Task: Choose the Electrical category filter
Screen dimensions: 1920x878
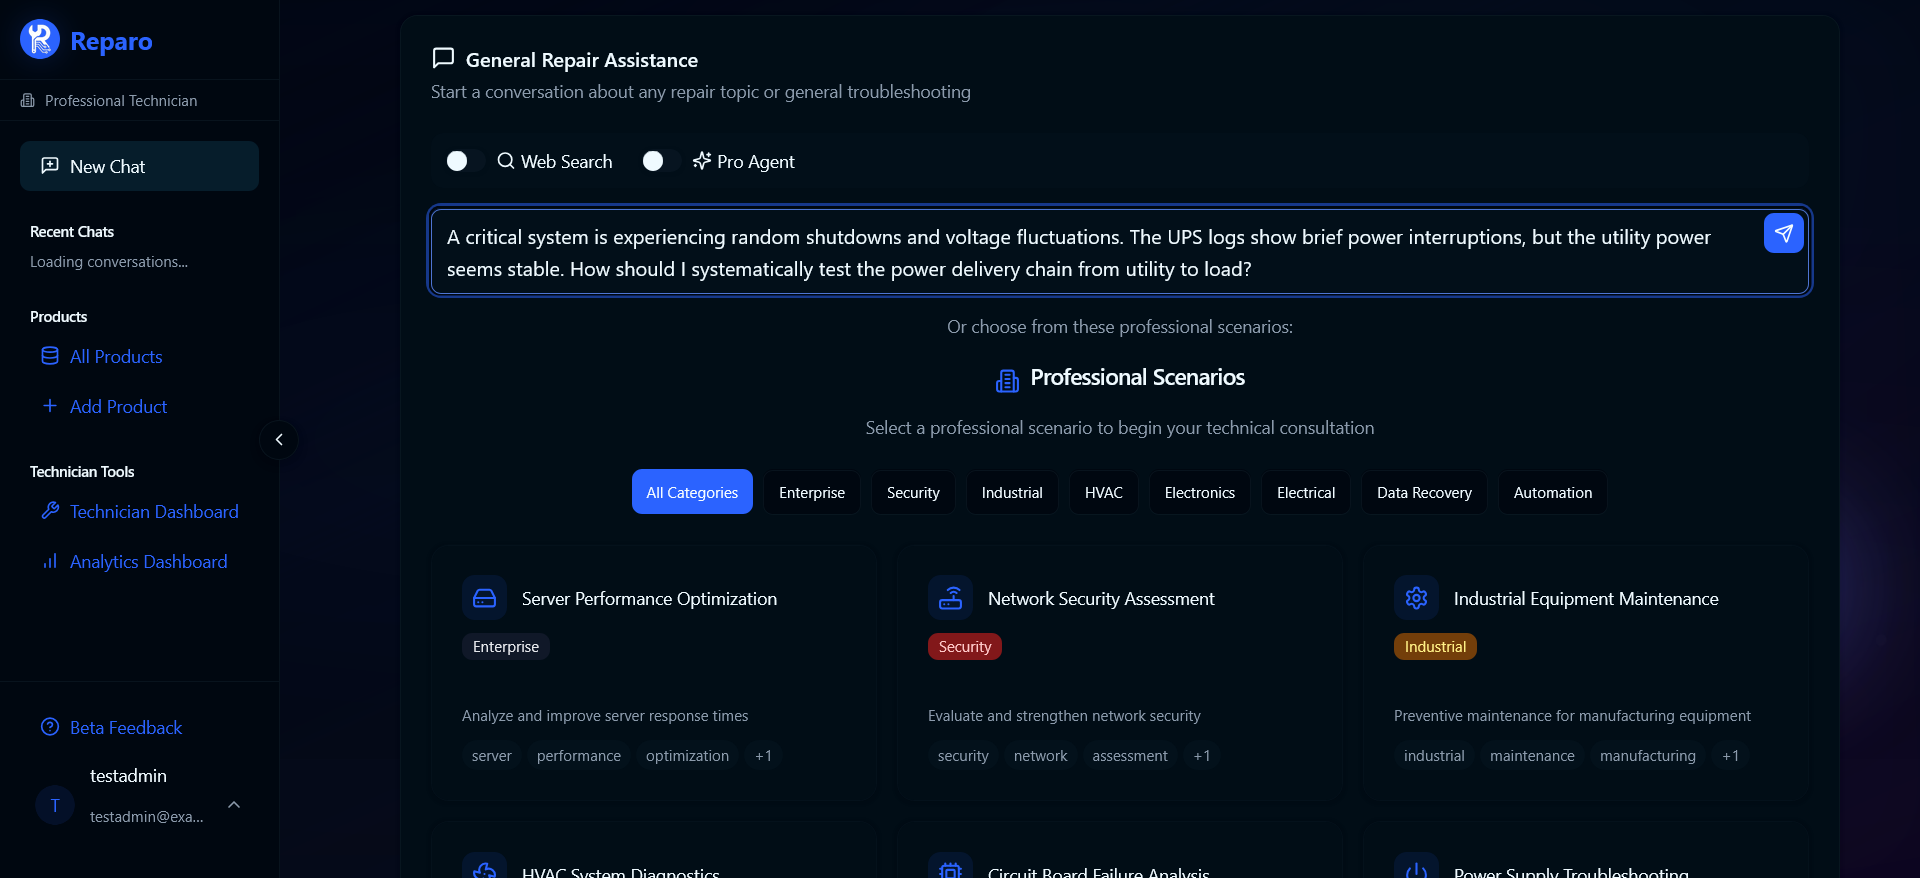Action: point(1306,492)
